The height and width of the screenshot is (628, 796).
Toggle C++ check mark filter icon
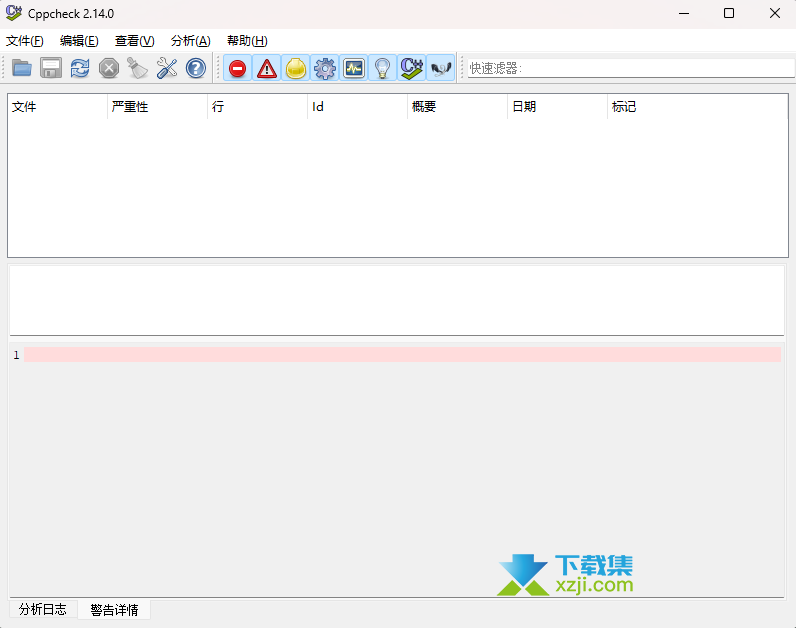412,68
